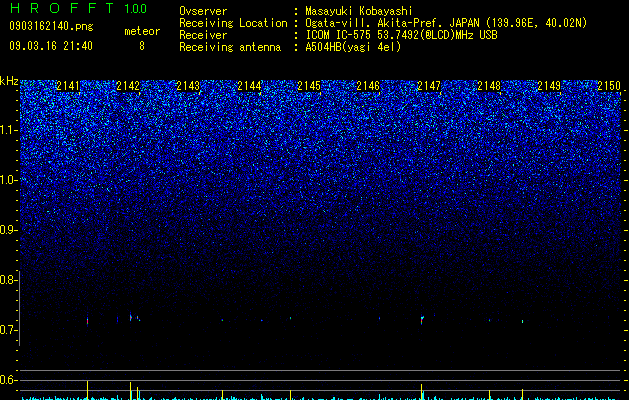Click the 1.0 kHz frequency axis label
629x400 pixels.
tap(8, 180)
